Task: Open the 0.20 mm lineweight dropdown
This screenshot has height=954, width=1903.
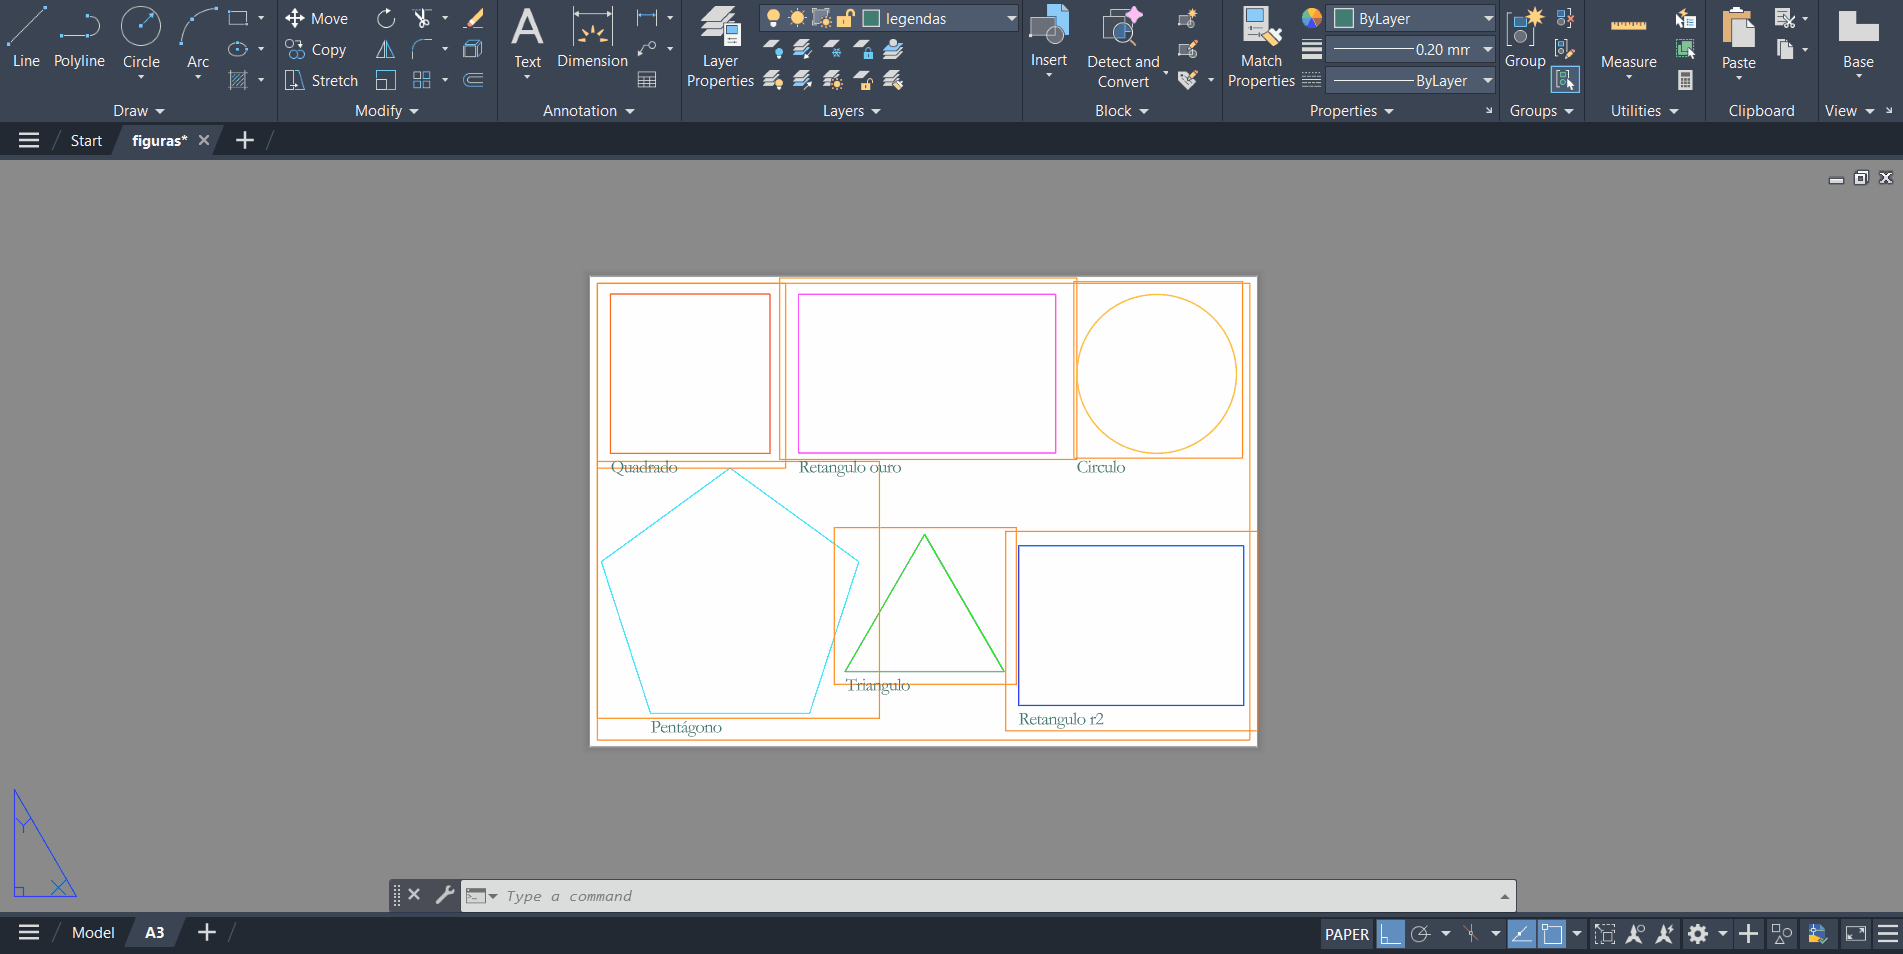Action: [1487, 49]
